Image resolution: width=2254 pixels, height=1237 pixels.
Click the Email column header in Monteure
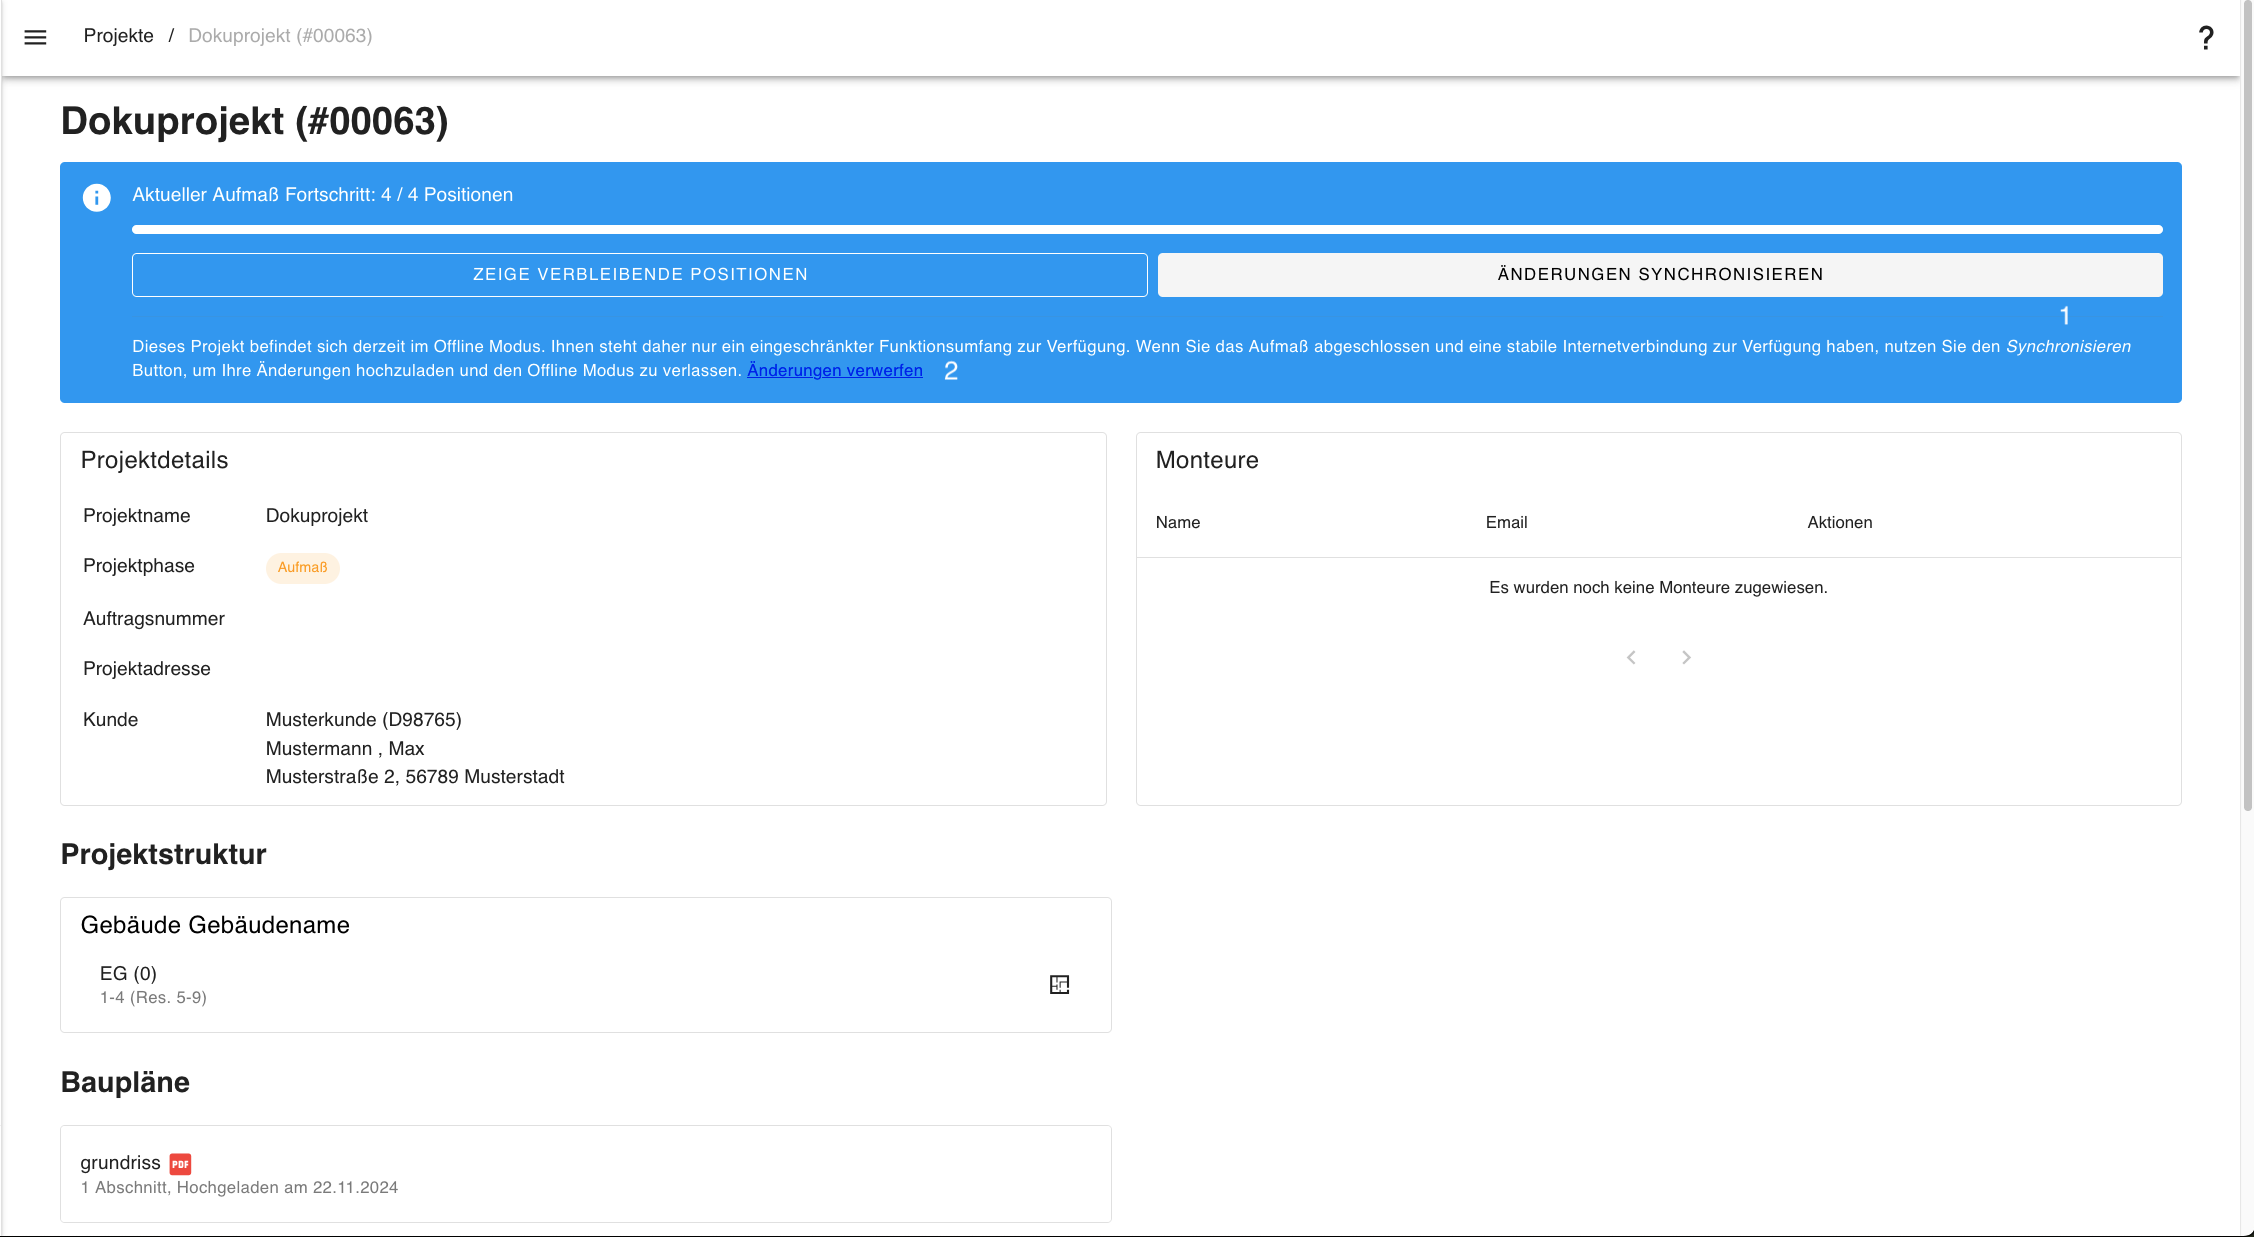tap(1506, 522)
